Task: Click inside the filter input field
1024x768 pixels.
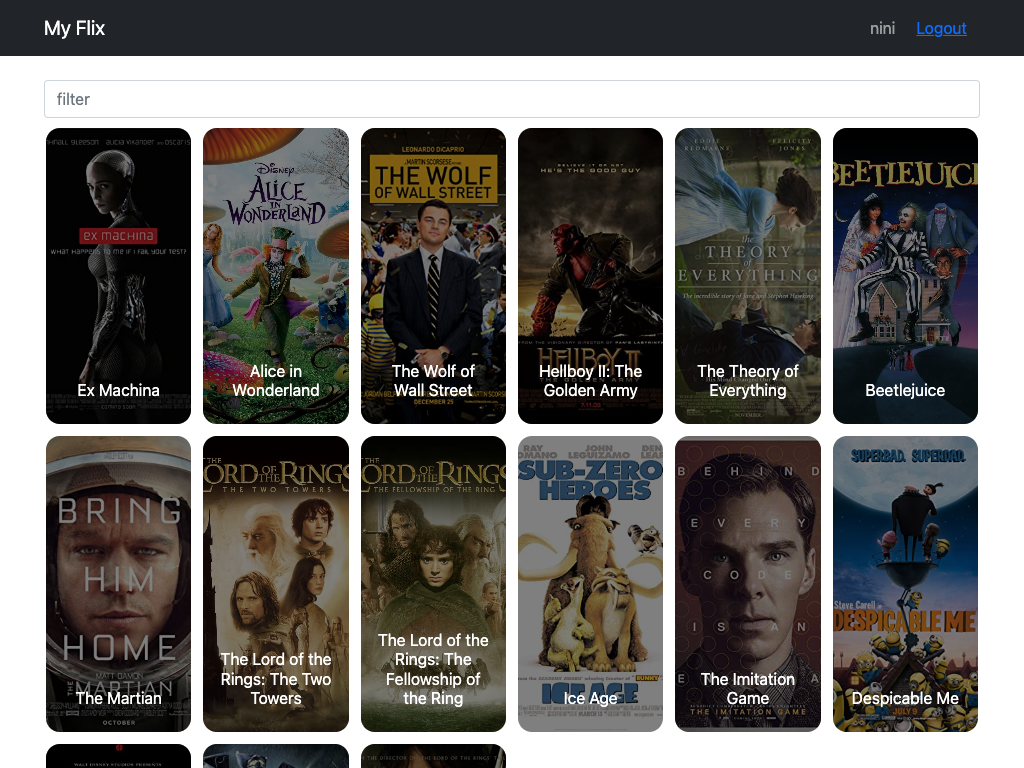Action: pos(512,99)
